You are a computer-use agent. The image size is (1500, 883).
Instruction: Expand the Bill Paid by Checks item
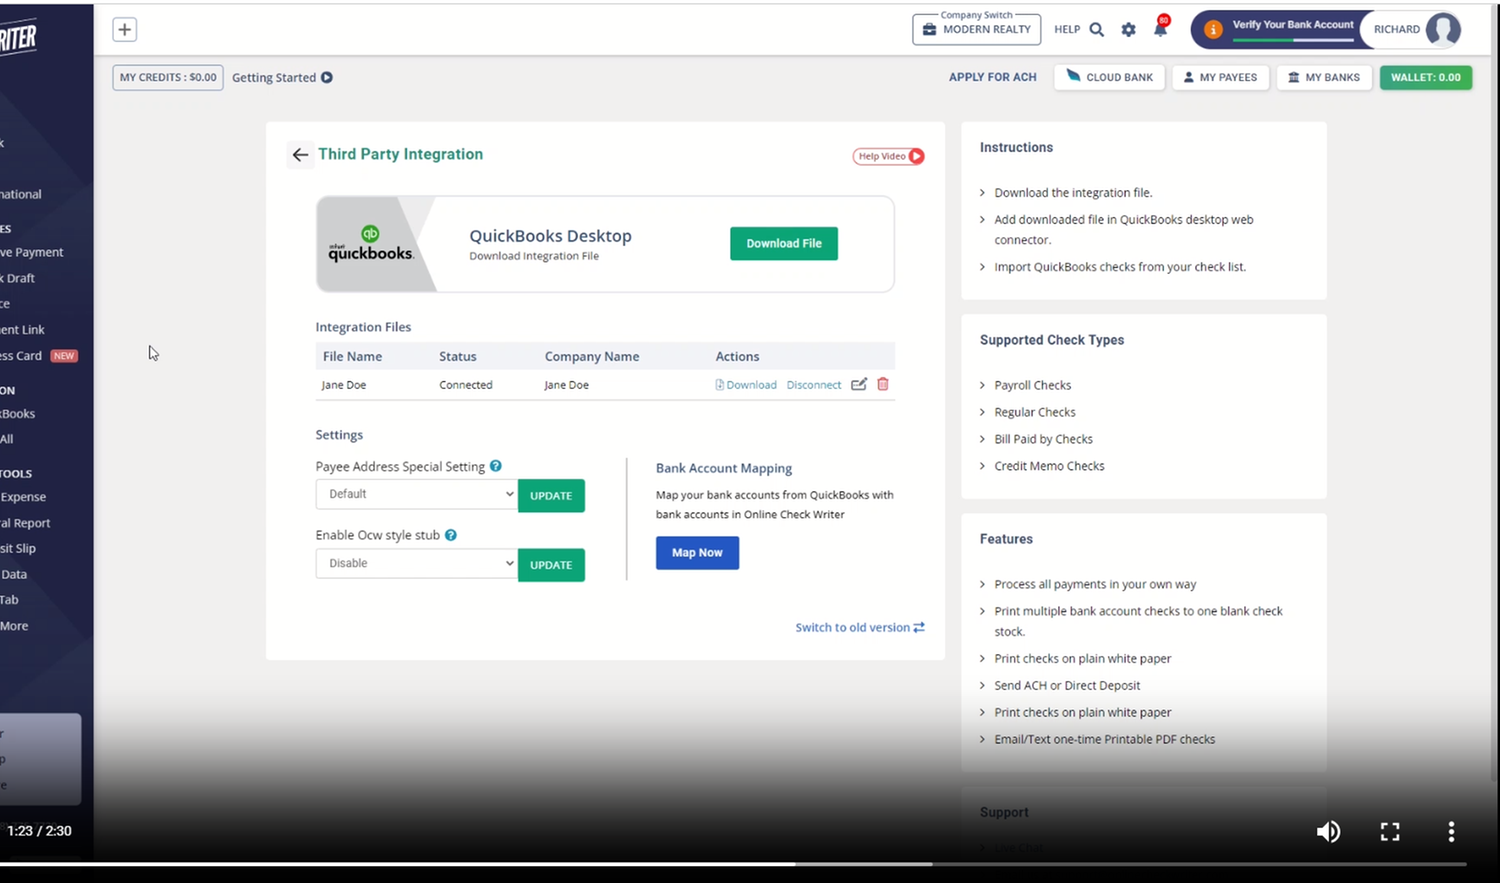point(1043,440)
